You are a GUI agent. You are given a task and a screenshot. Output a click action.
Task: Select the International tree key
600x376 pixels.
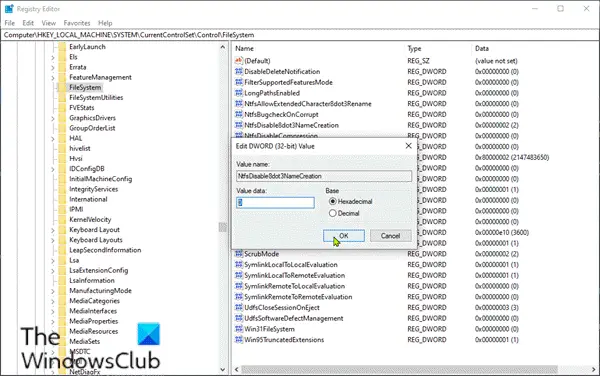coord(88,199)
